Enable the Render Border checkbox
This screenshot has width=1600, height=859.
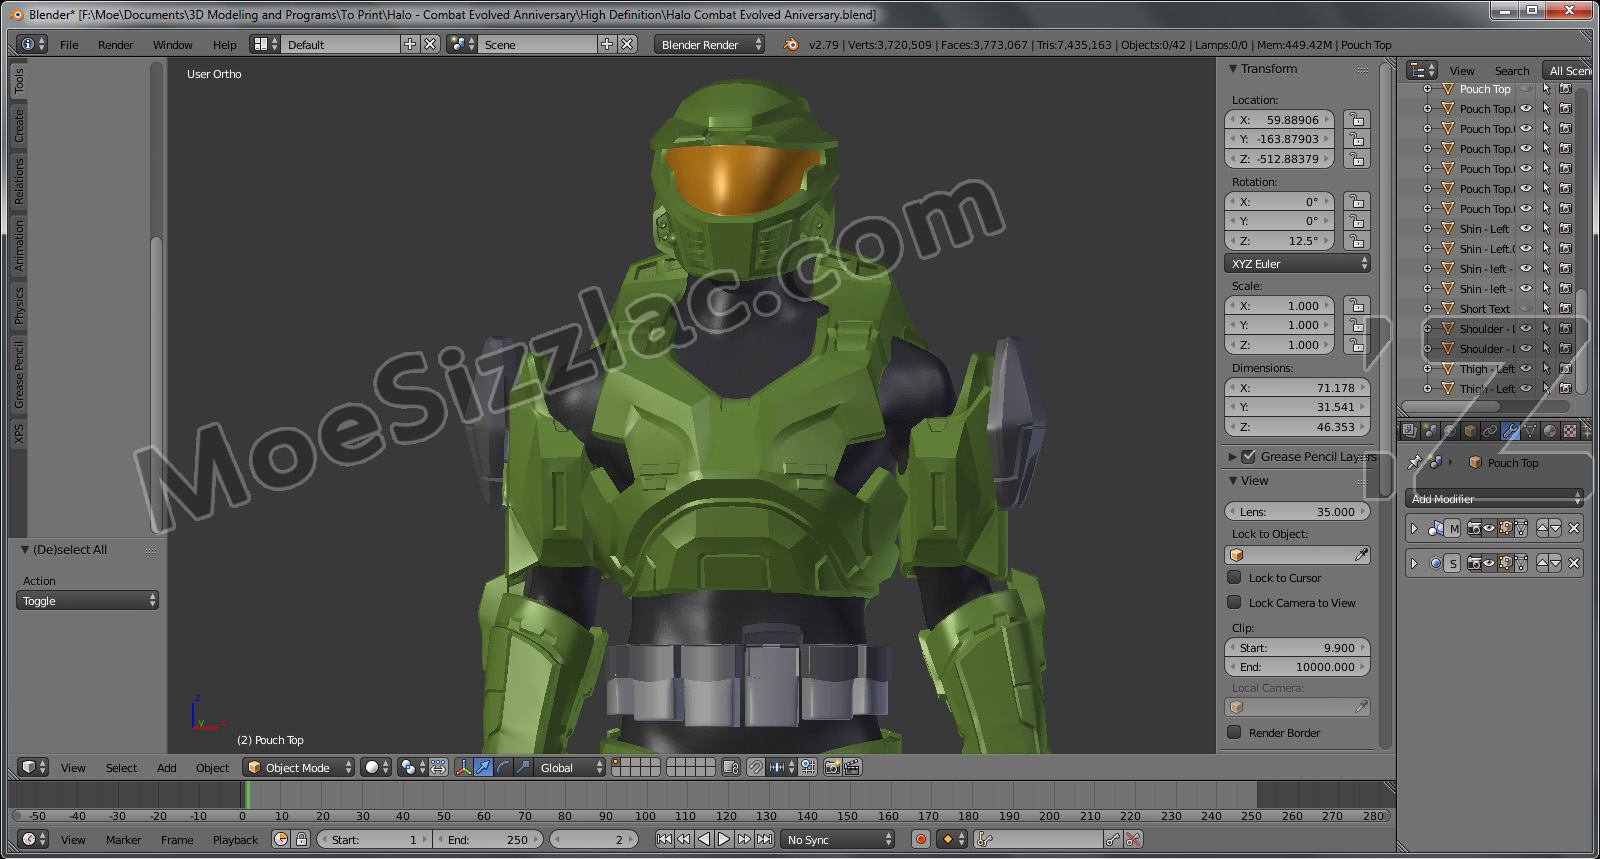click(1235, 733)
